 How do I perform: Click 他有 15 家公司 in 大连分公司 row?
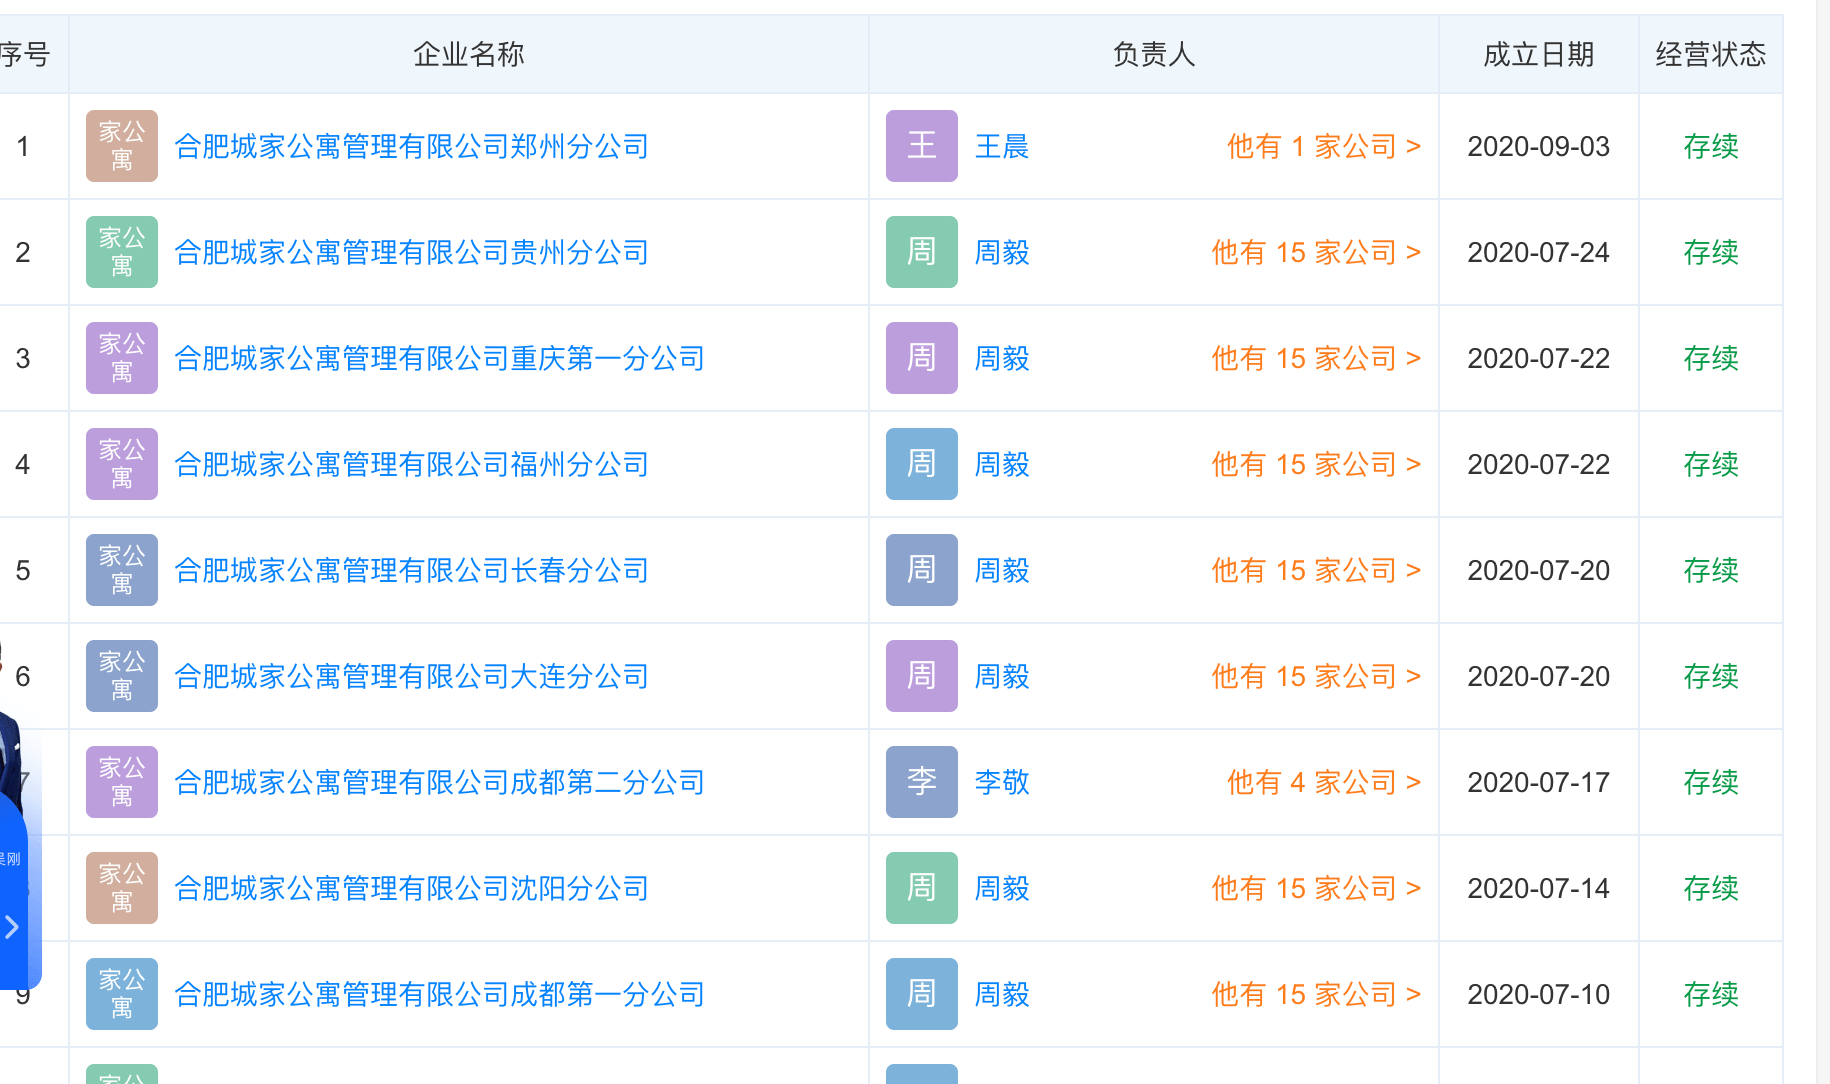click(x=1316, y=677)
